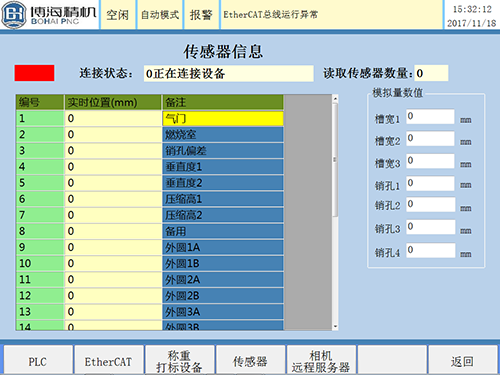Click the 报警 status indicator
This screenshot has width=500, height=375.
pyautogui.click(x=201, y=14)
